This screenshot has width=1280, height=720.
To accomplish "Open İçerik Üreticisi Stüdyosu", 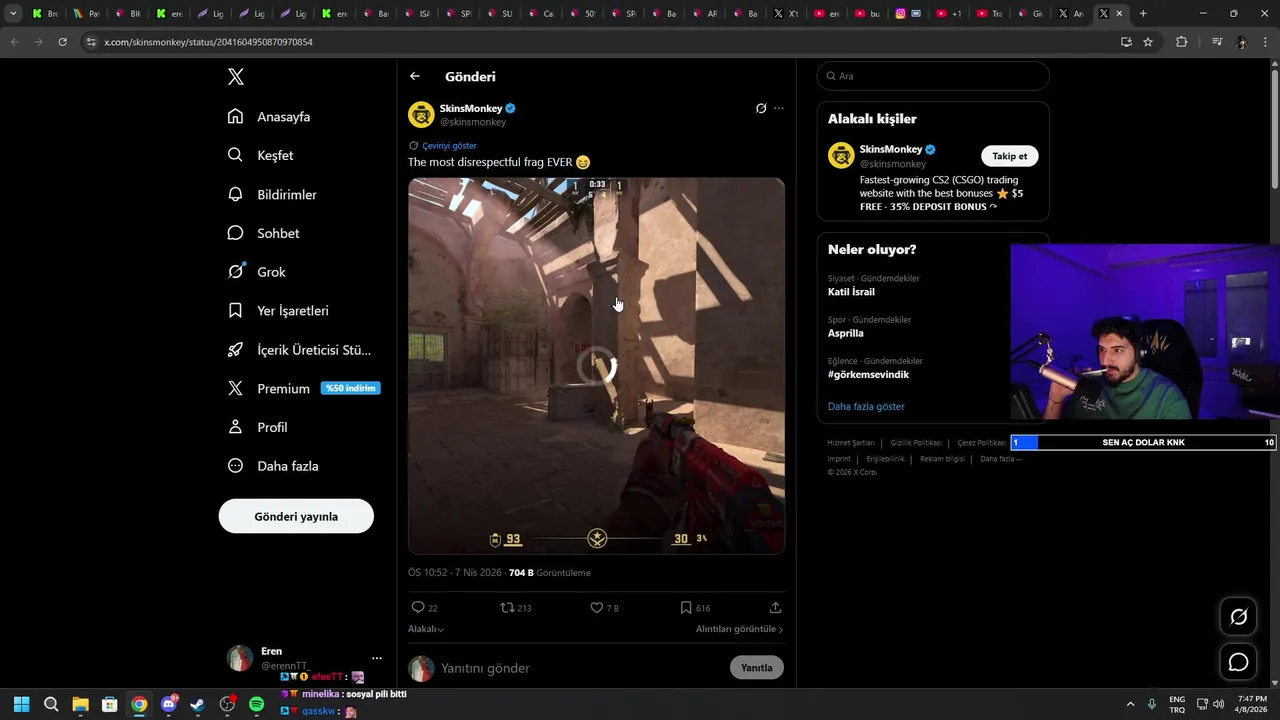I will click(299, 350).
